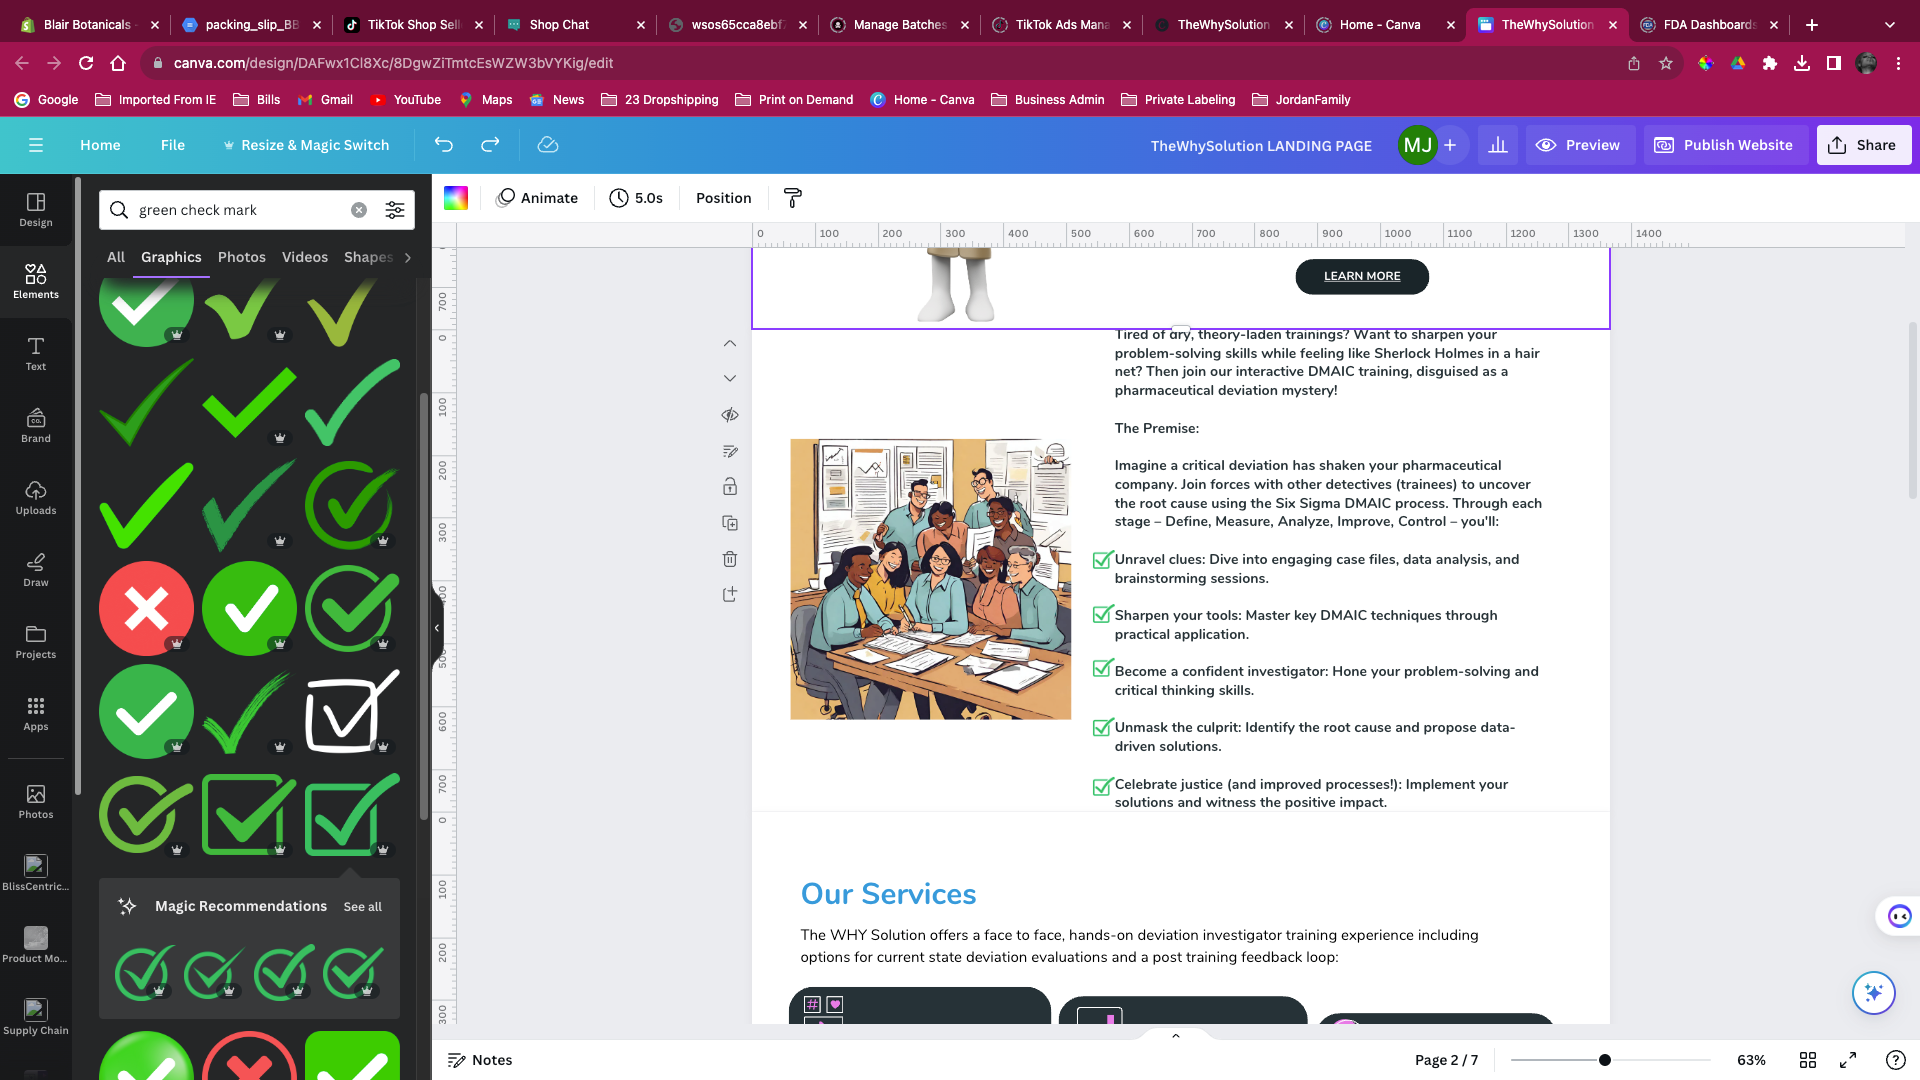Click See all Magic Recommendations
This screenshot has height=1080, width=1920.
click(x=362, y=907)
